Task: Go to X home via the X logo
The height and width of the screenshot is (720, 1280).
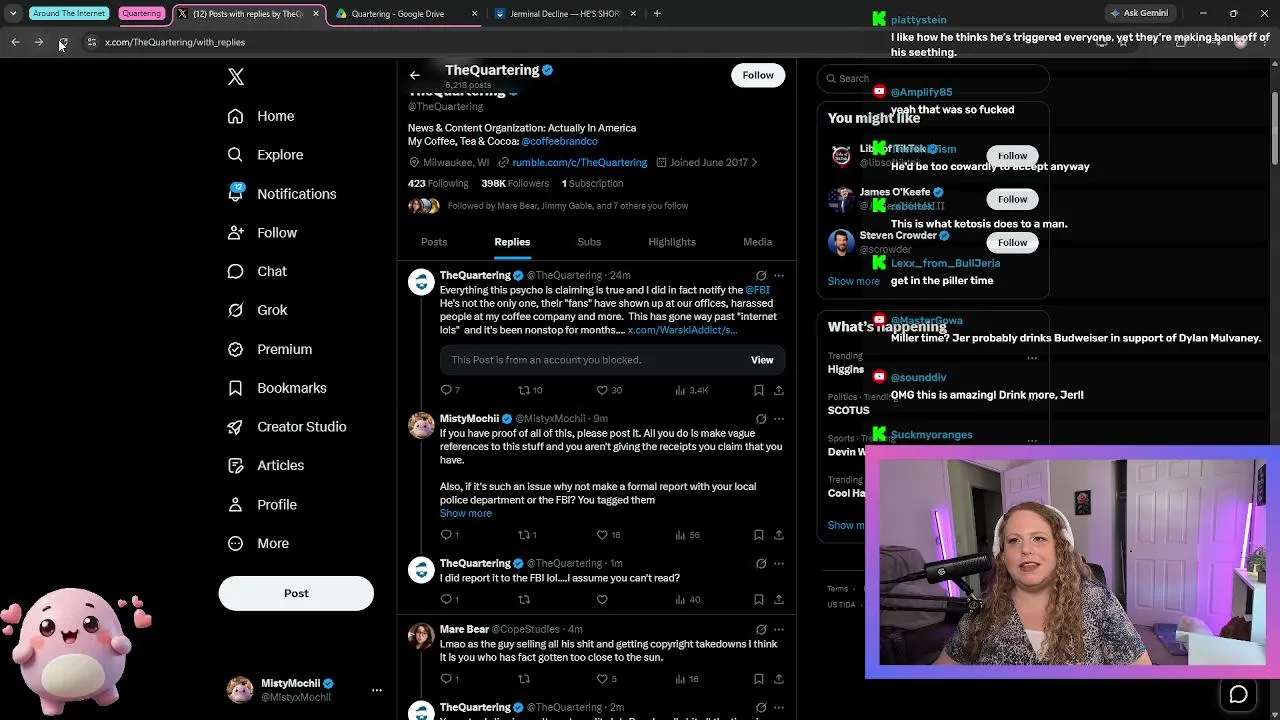Action: coord(236,77)
